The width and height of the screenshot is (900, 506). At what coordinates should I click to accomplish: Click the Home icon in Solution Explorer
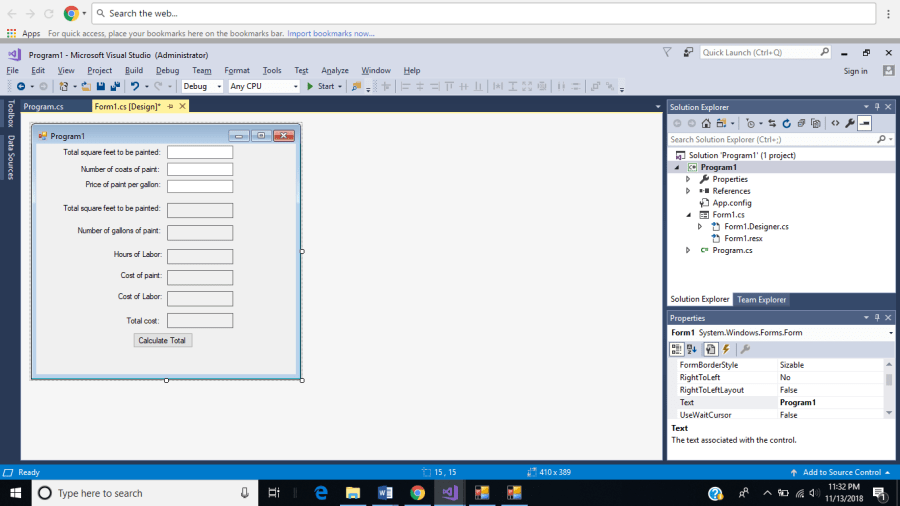tap(705, 123)
